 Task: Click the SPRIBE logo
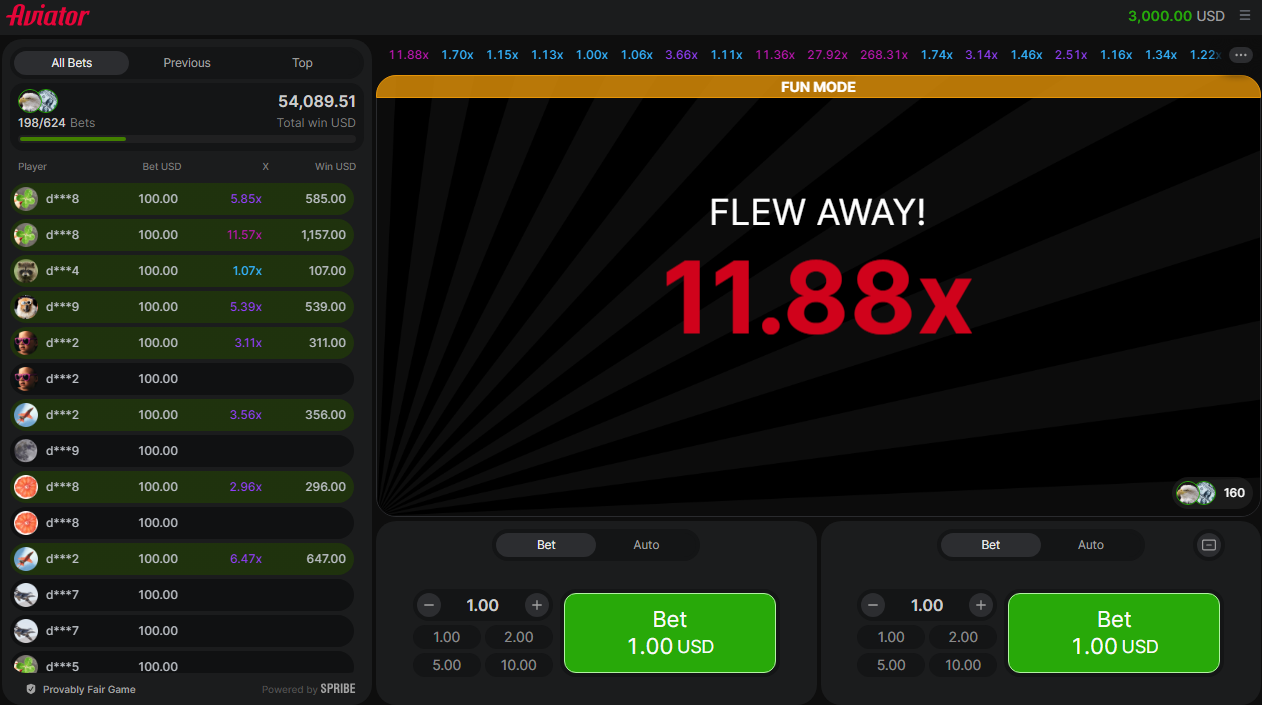coord(337,688)
